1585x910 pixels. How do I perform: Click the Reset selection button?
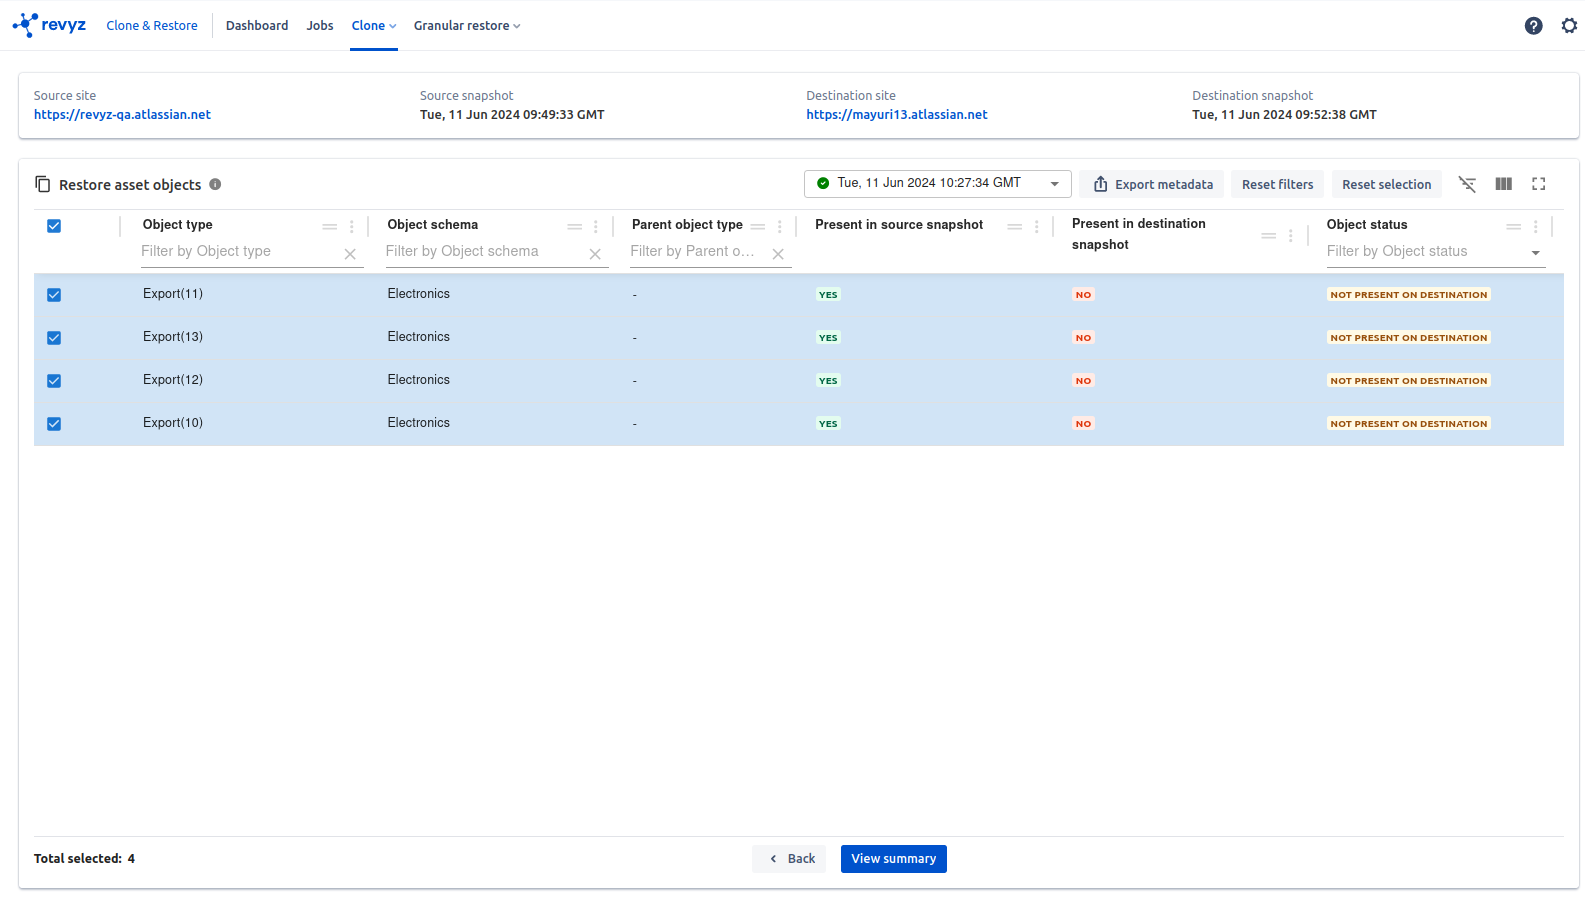(x=1387, y=184)
